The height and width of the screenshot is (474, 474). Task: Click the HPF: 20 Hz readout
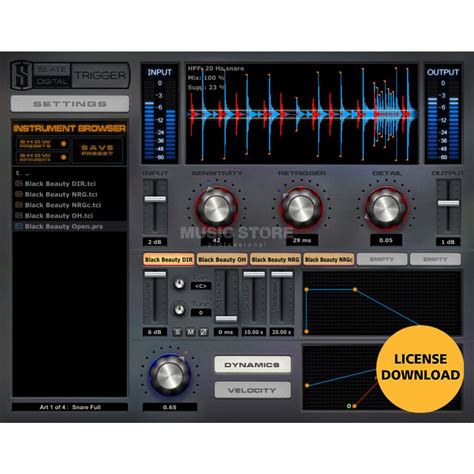click(207, 68)
